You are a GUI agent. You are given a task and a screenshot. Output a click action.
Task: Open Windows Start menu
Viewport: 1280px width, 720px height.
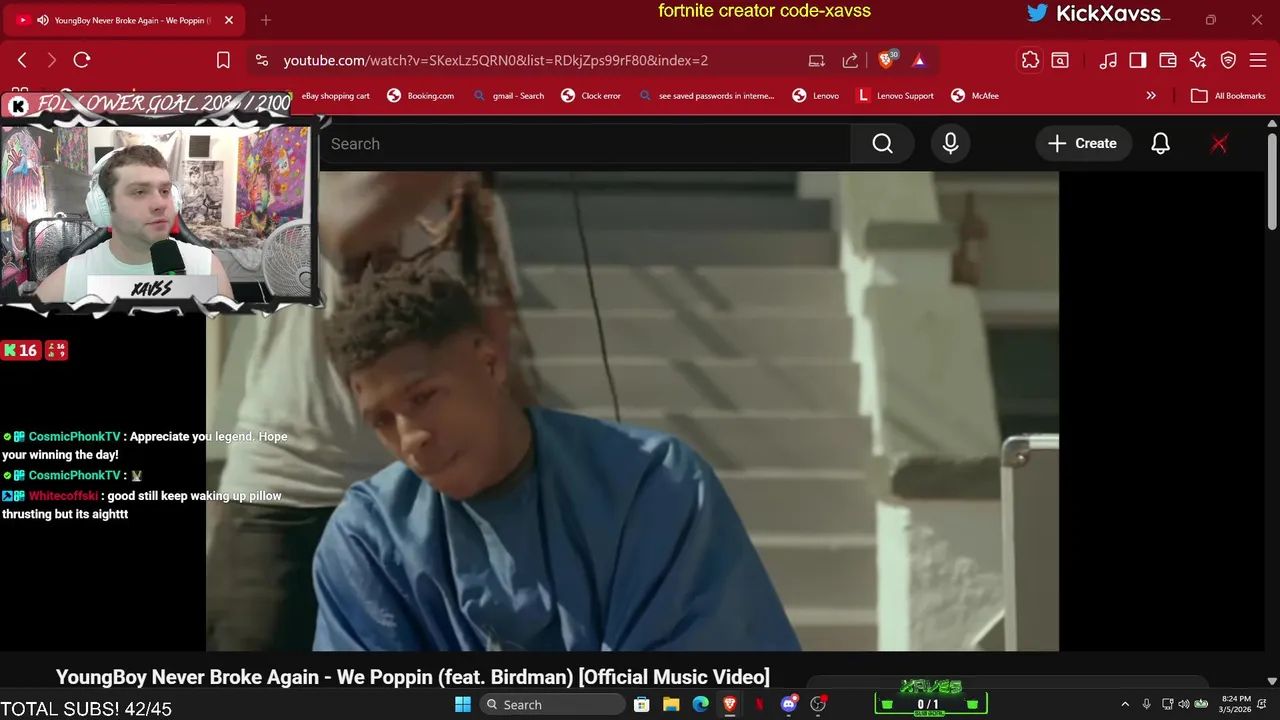point(463,704)
